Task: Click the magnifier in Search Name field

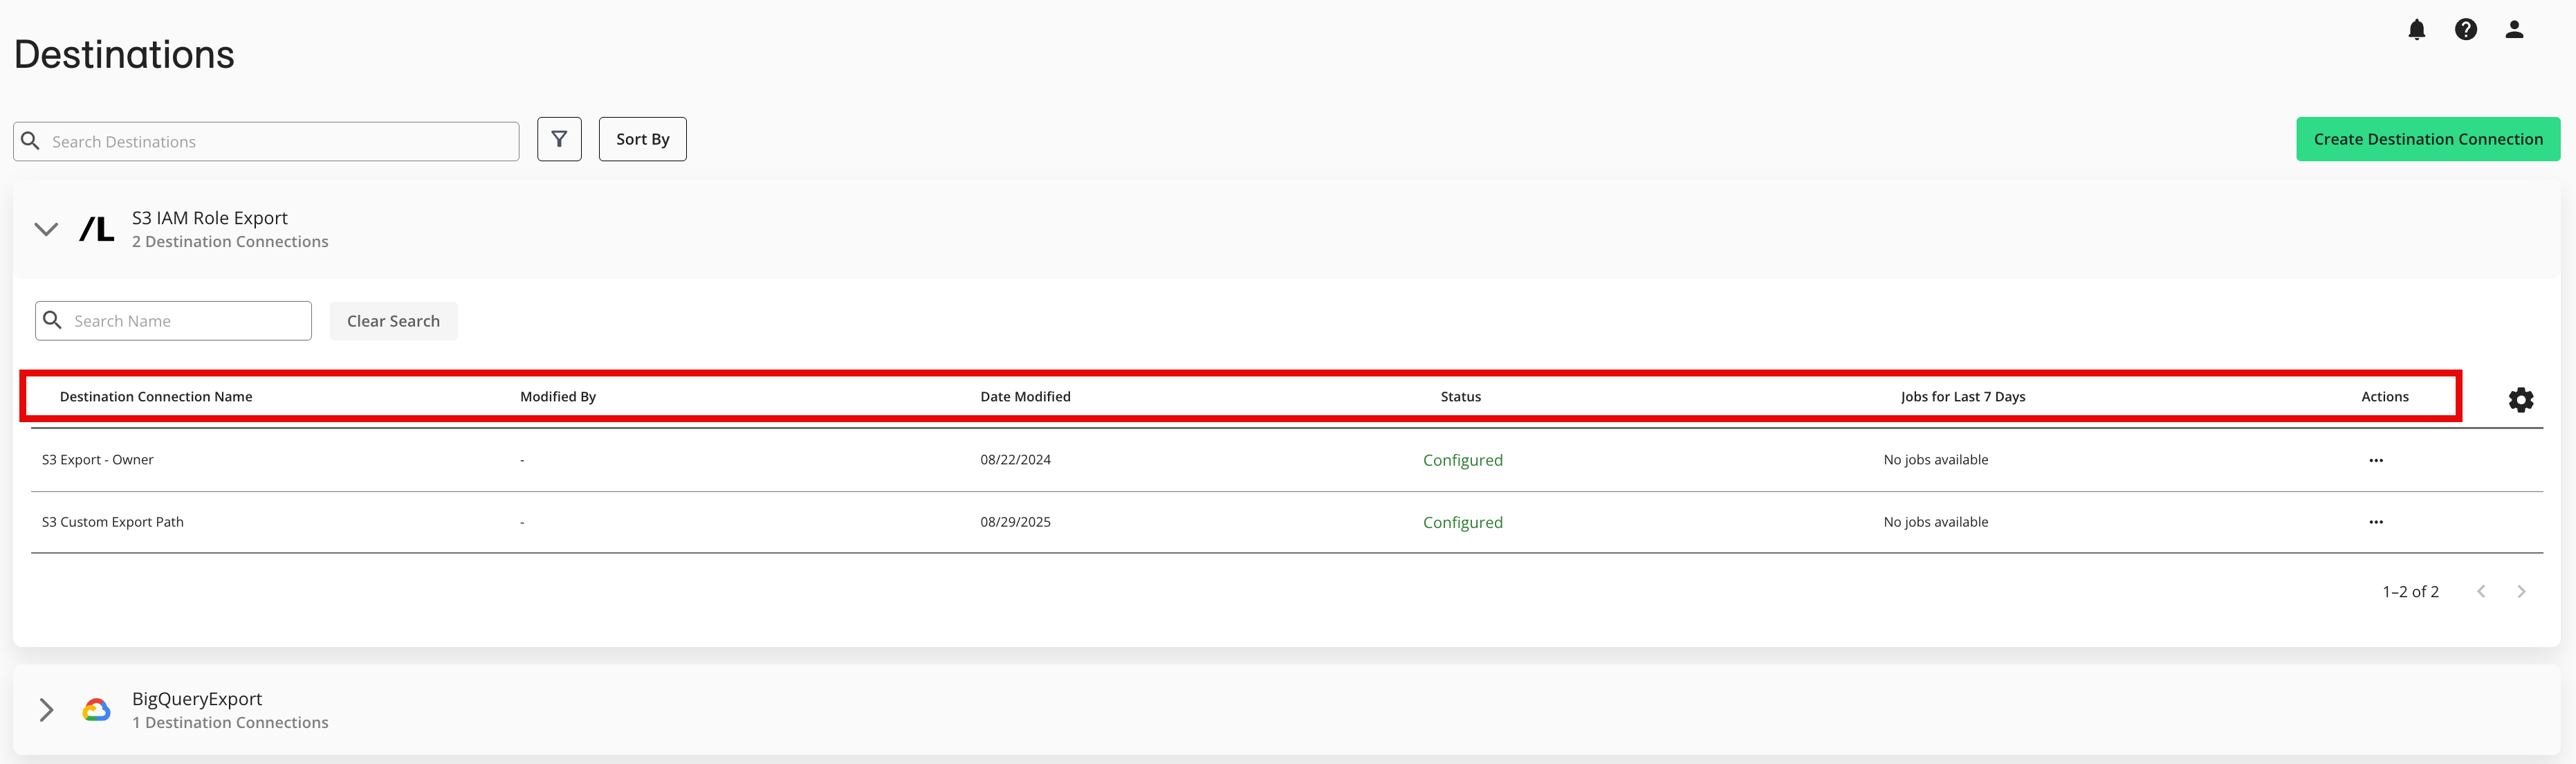Action: [x=53, y=320]
